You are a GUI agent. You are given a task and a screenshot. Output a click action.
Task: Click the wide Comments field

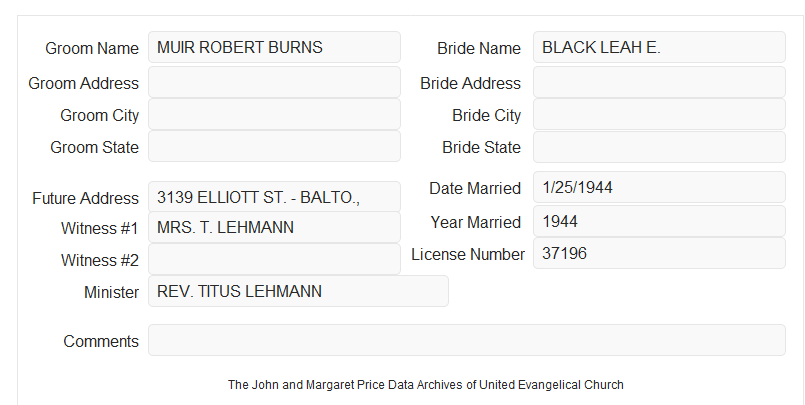click(467, 340)
